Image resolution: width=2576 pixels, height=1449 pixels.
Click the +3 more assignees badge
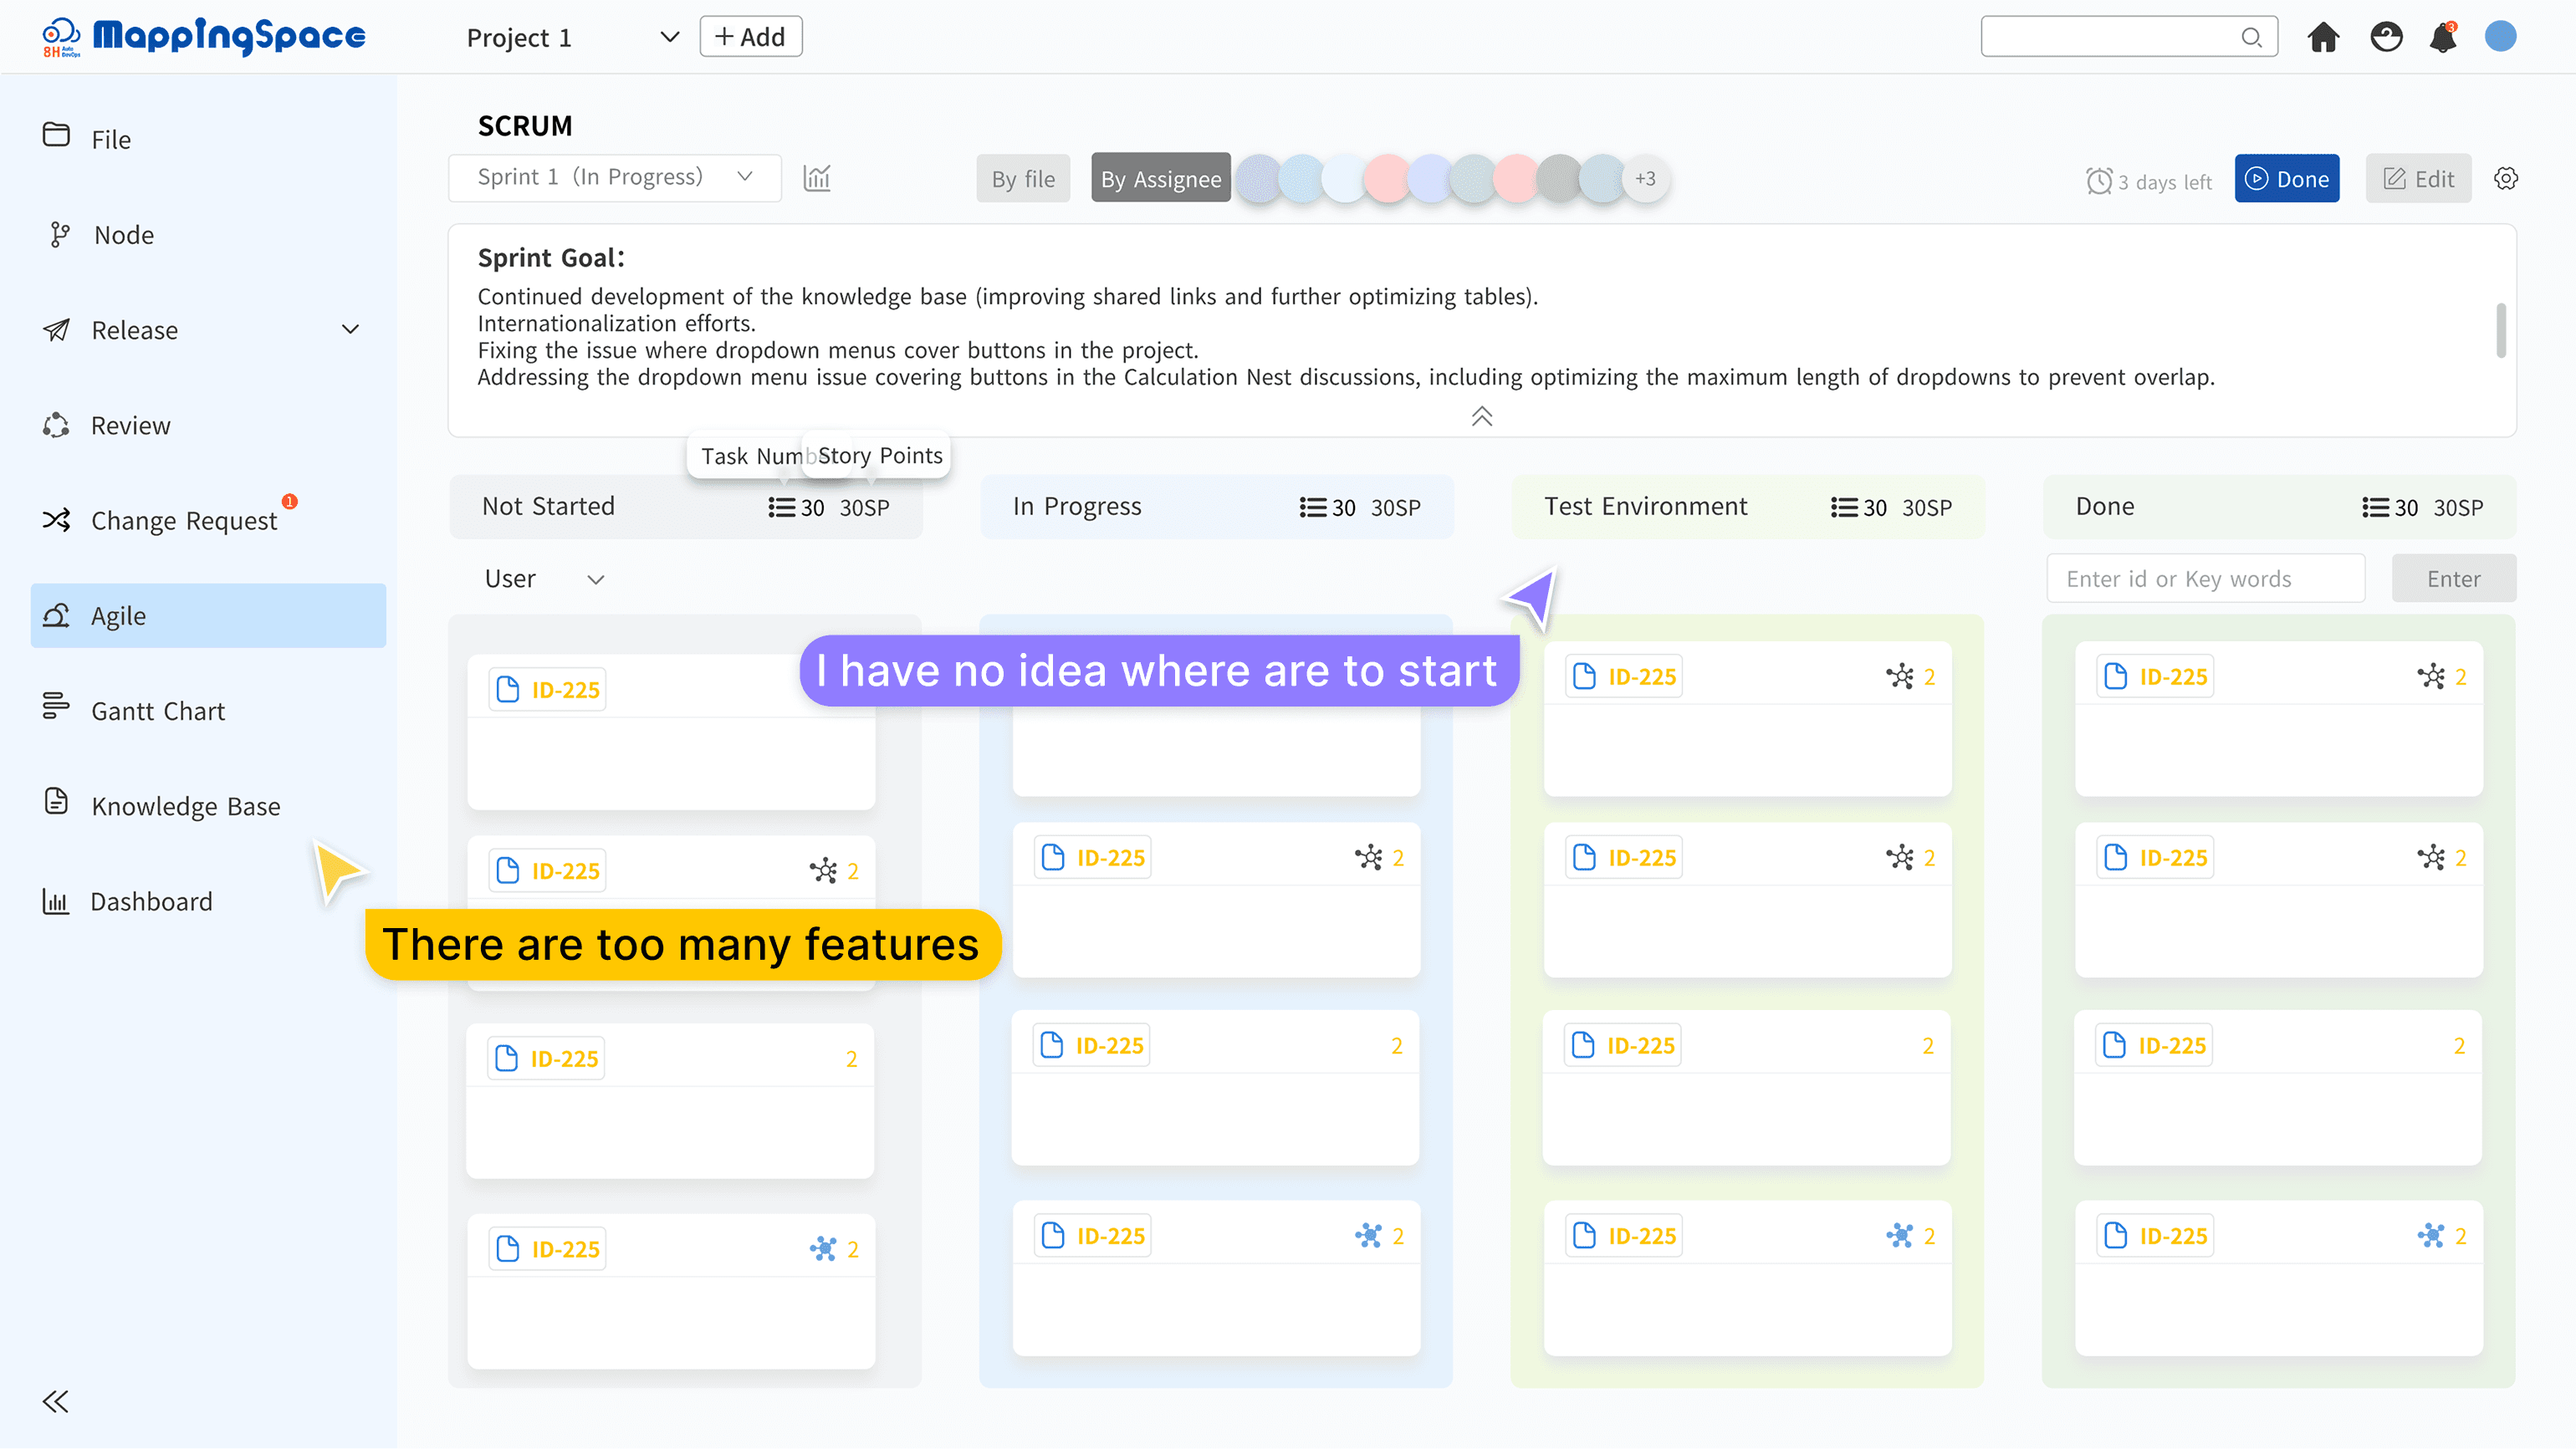click(x=1645, y=179)
